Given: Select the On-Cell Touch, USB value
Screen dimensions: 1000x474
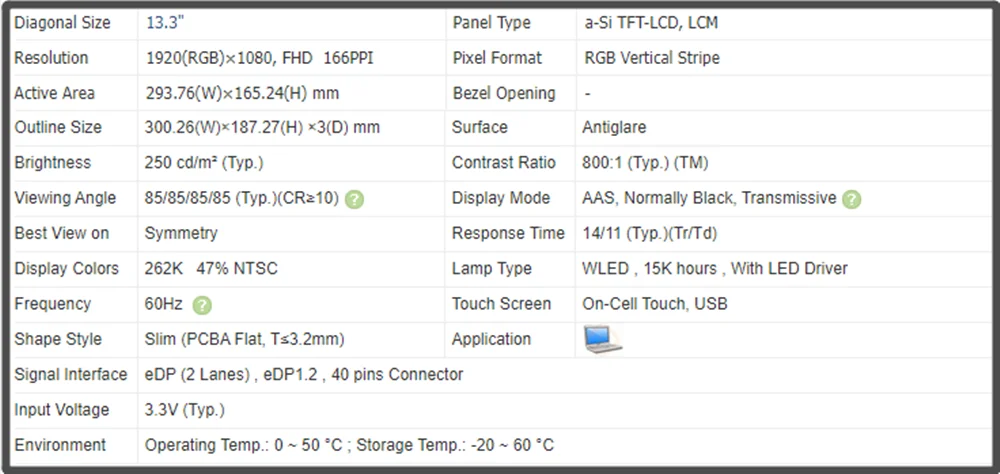Looking at the screenshot, I should (655, 304).
